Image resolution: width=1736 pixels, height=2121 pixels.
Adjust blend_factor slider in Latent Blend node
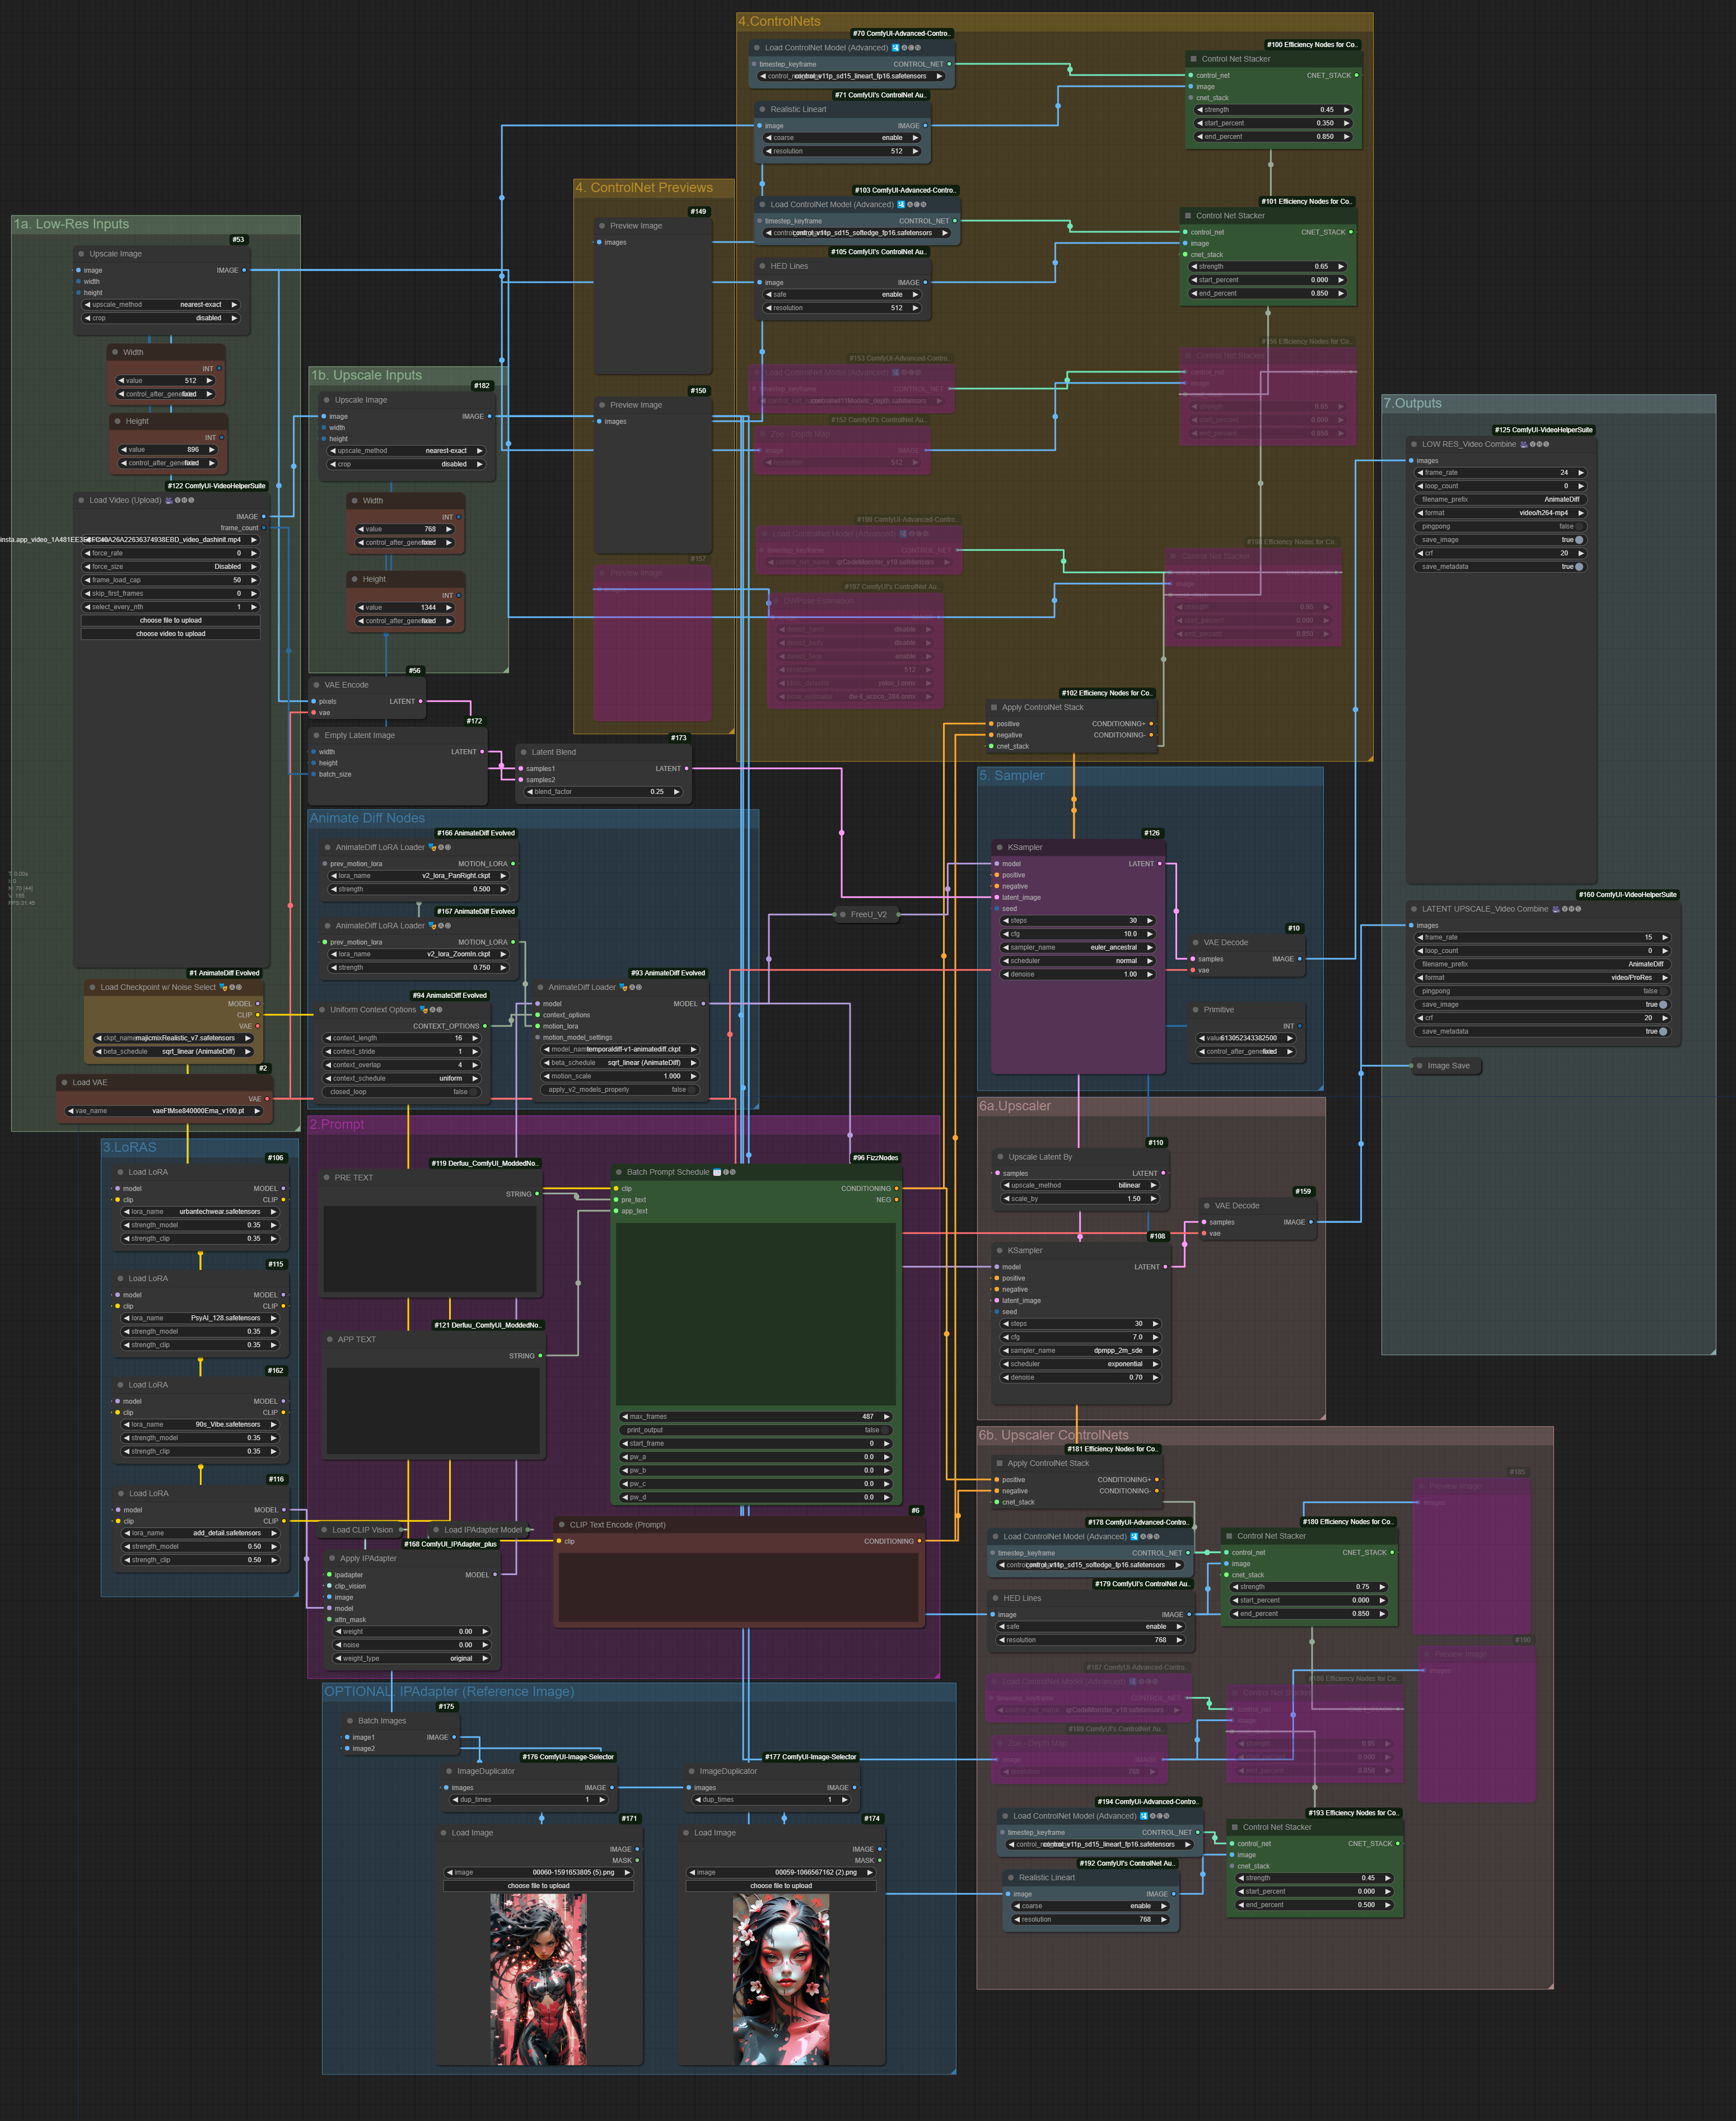pyautogui.click(x=603, y=791)
